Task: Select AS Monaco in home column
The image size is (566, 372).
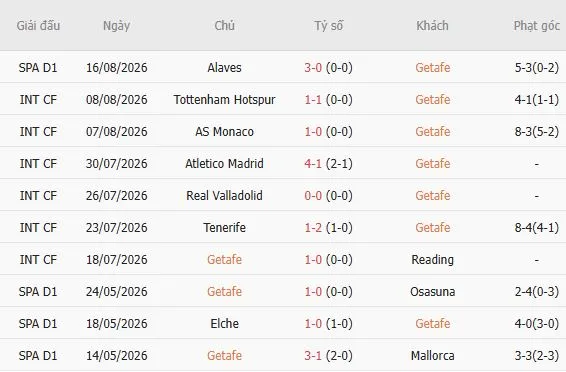Action: click(224, 132)
